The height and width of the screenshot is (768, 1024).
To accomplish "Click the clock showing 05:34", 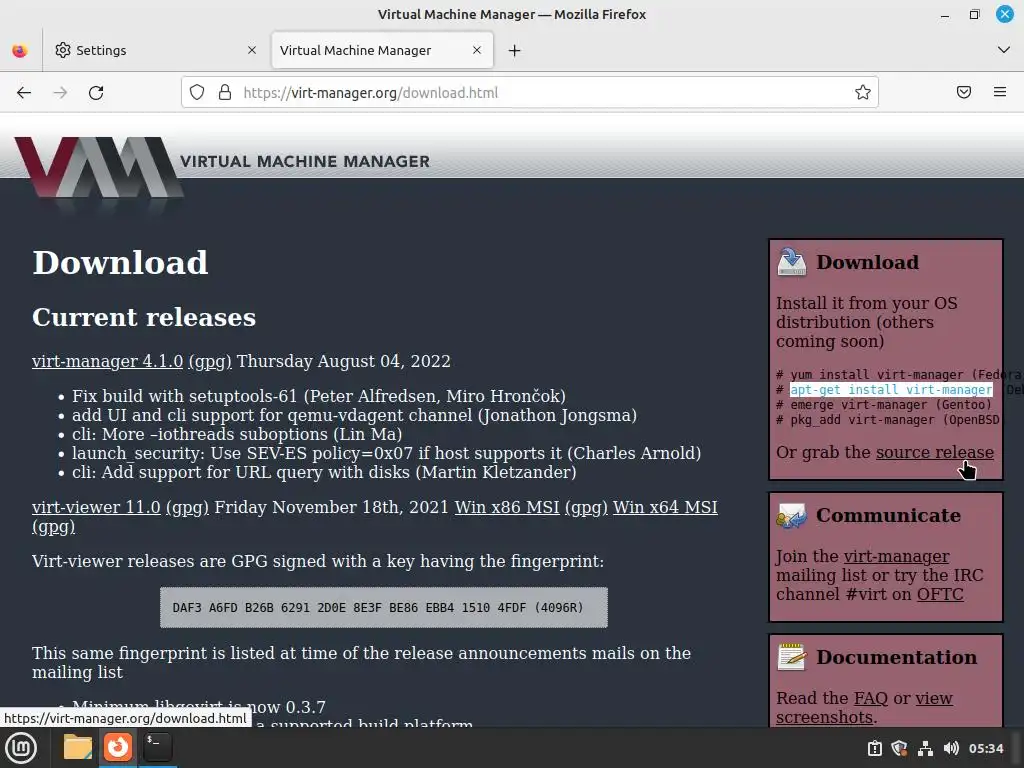I will coord(985,748).
